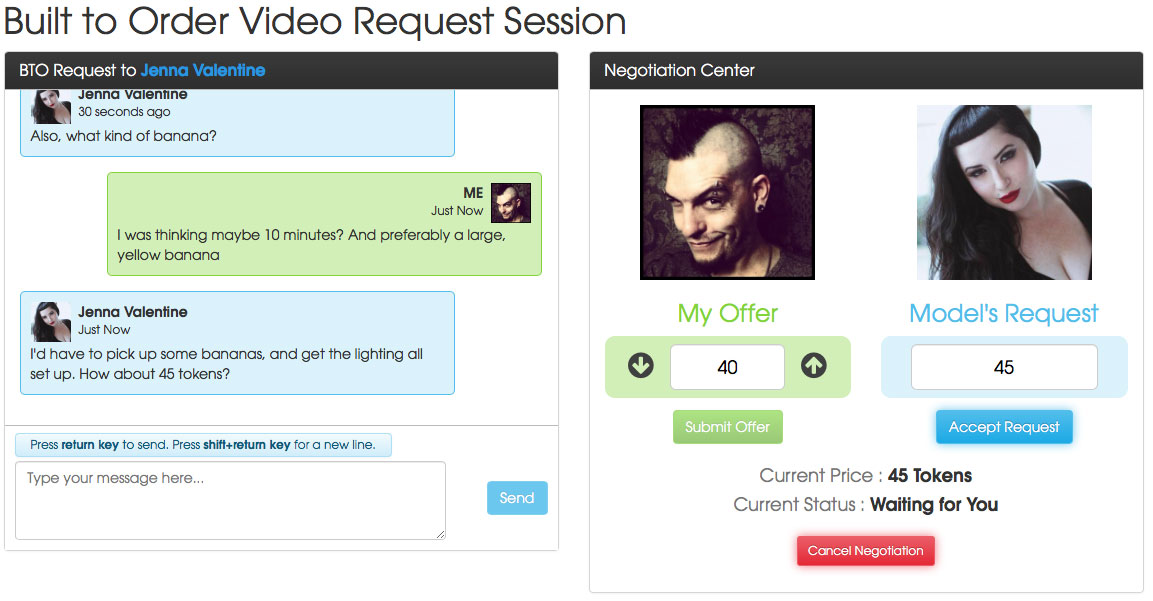Click the My Offer heading
Viewport: 1153px width, 601px height.
coord(727,313)
